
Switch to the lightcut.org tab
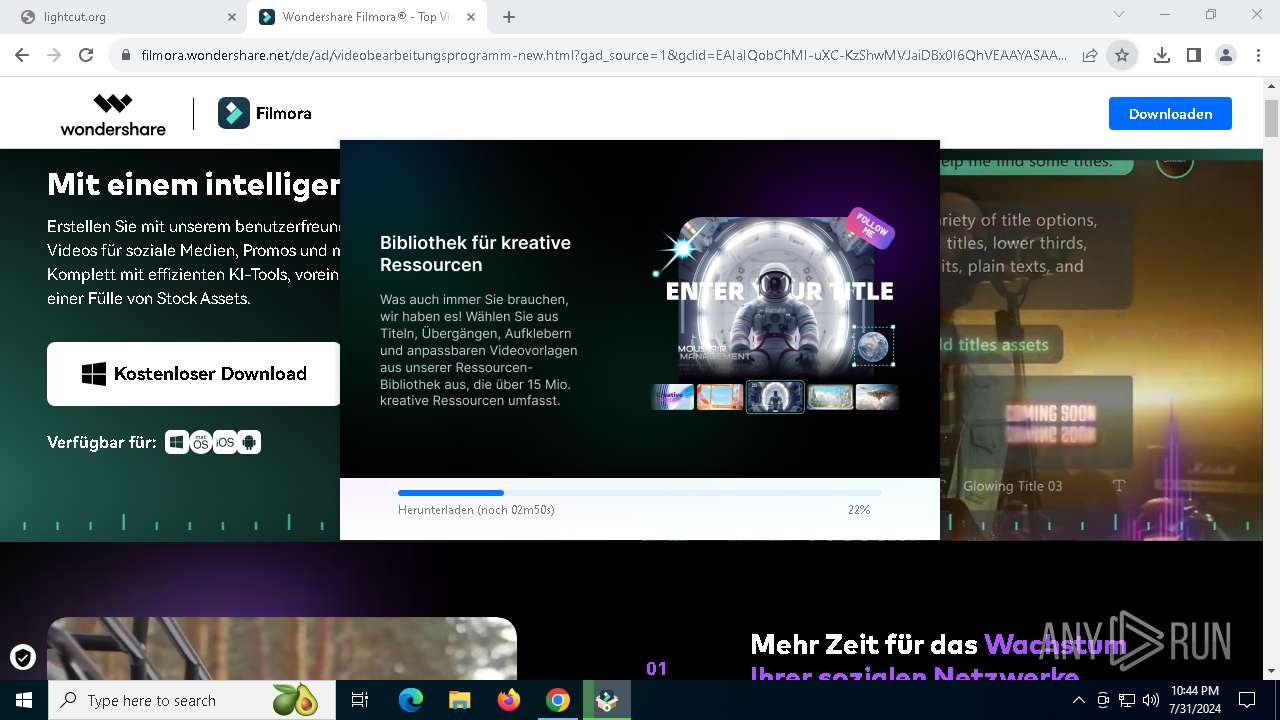tap(125, 17)
